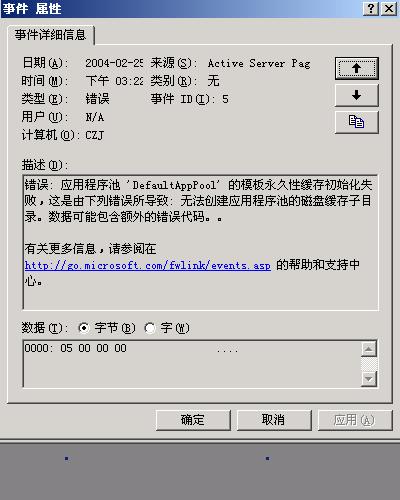The height and width of the screenshot is (500, 400).
Task: Copy event details to clipboard
Action: (356, 122)
